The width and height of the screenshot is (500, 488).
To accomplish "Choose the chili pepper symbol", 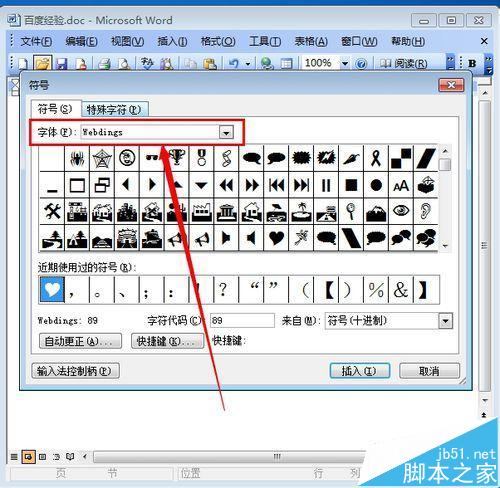I will [351, 158].
